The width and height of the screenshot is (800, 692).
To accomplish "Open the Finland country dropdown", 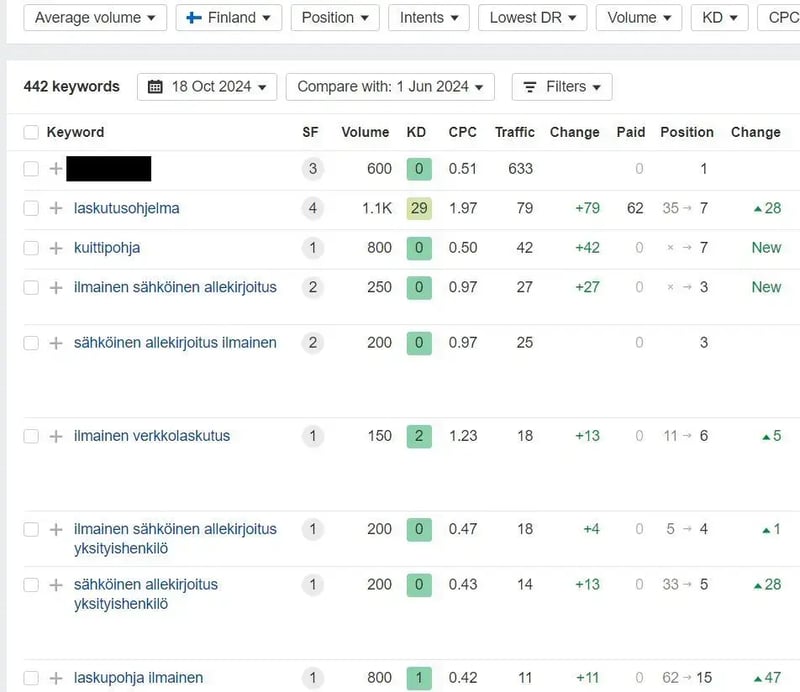I will (229, 18).
